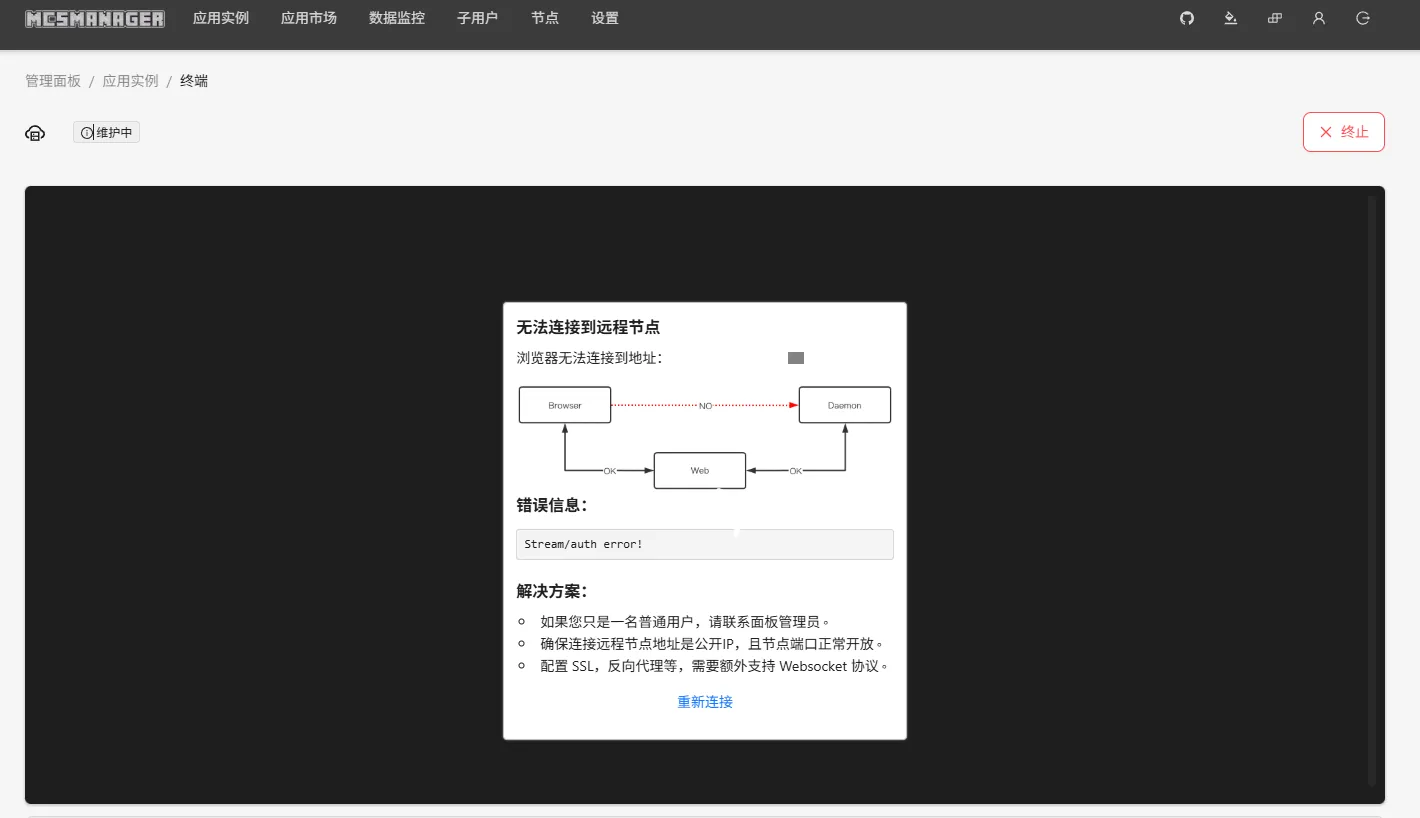Open the GitHub repository icon
The height and width of the screenshot is (818, 1420).
click(x=1186, y=18)
